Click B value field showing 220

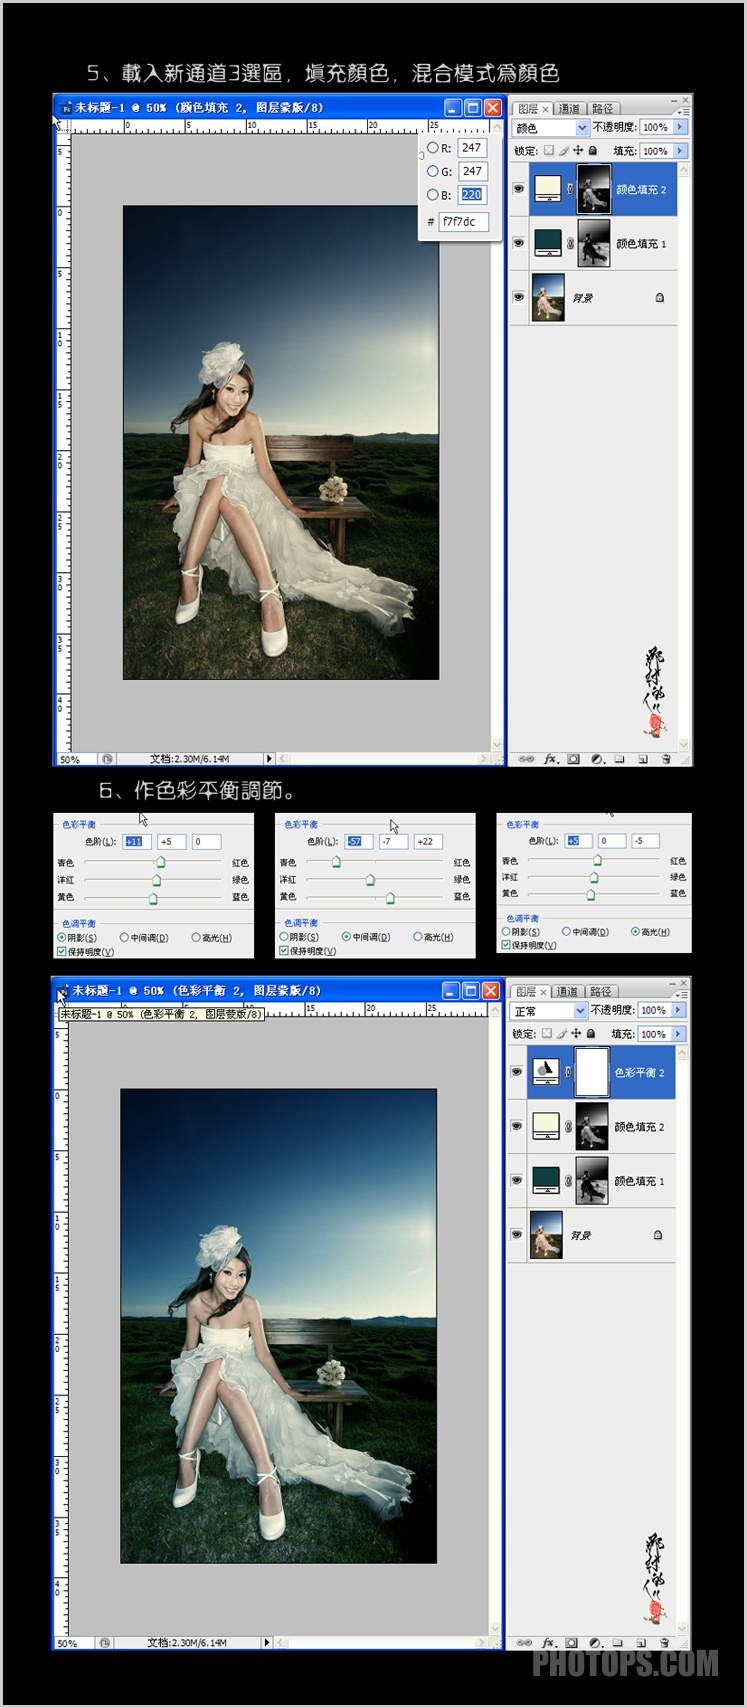click(x=472, y=195)
